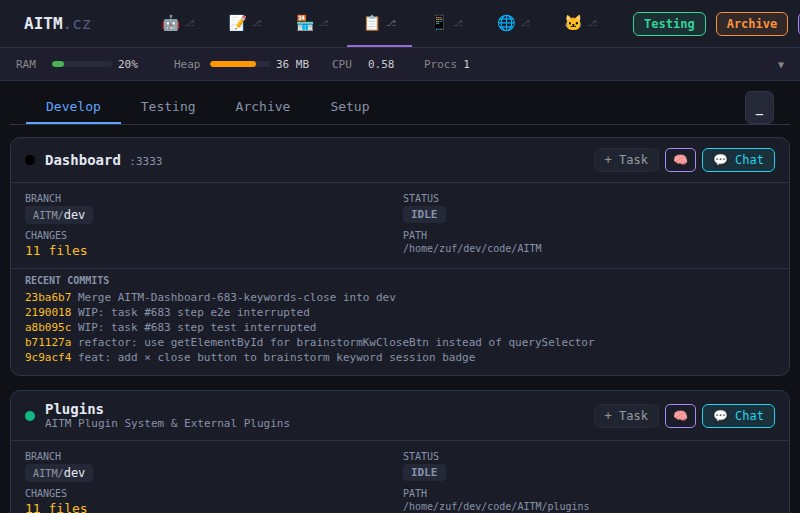Screen dimensions: 800x513
Task: Click the IDLE status badge in Plugins
Action: click(x=424, y=473)
